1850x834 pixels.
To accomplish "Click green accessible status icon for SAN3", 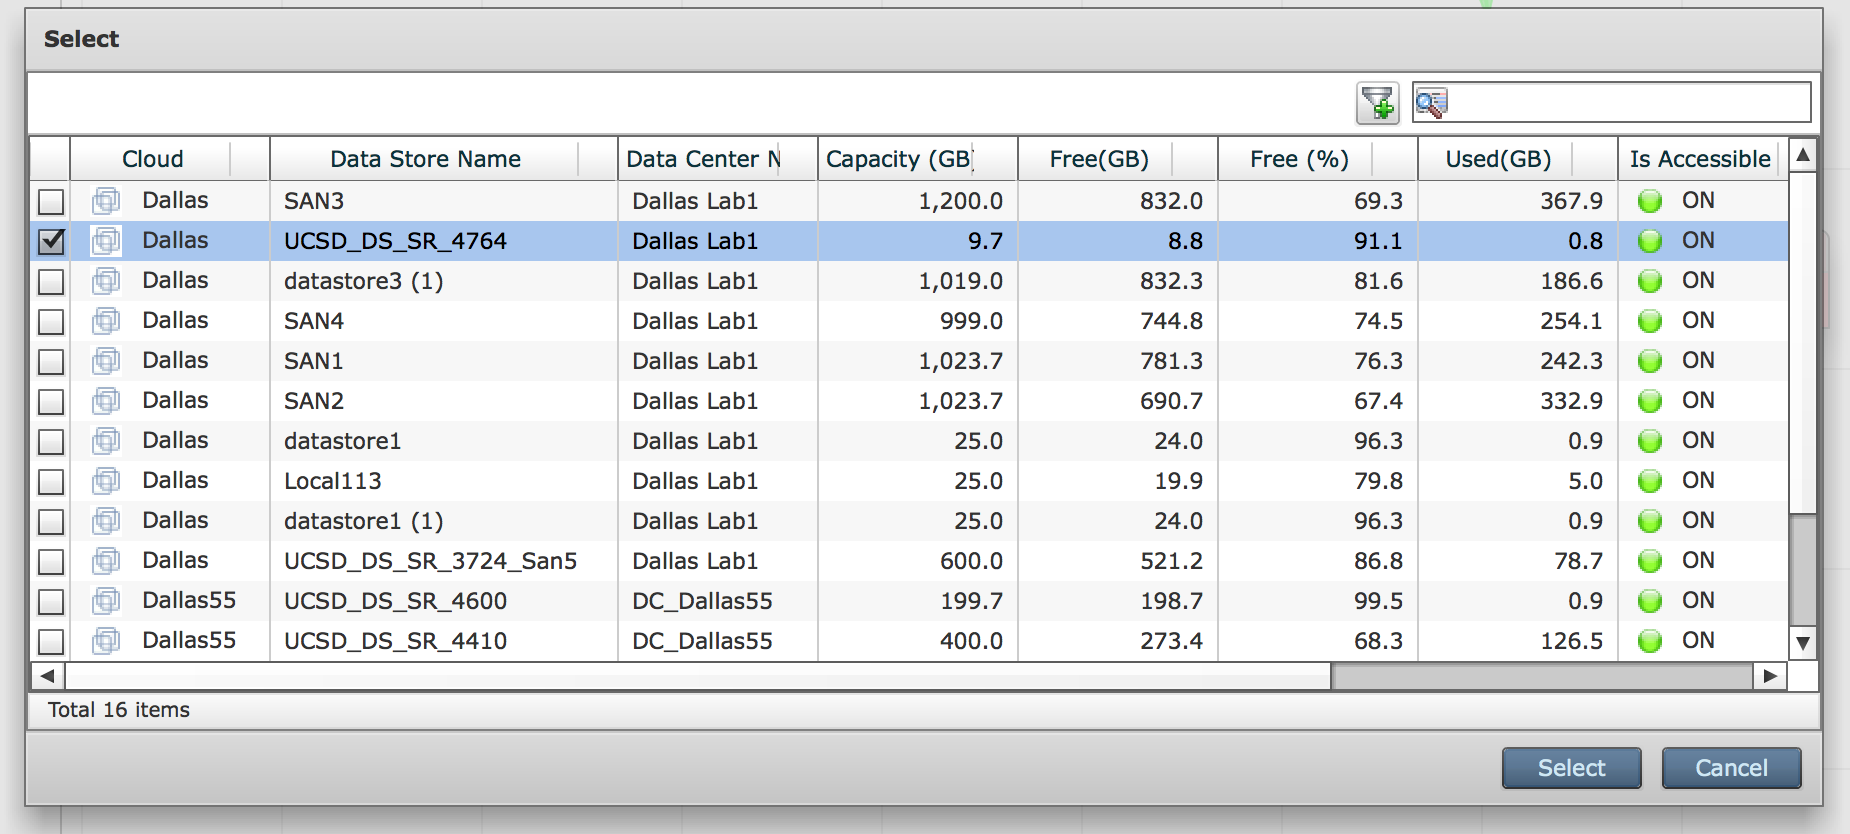I will coord(1650,201).
